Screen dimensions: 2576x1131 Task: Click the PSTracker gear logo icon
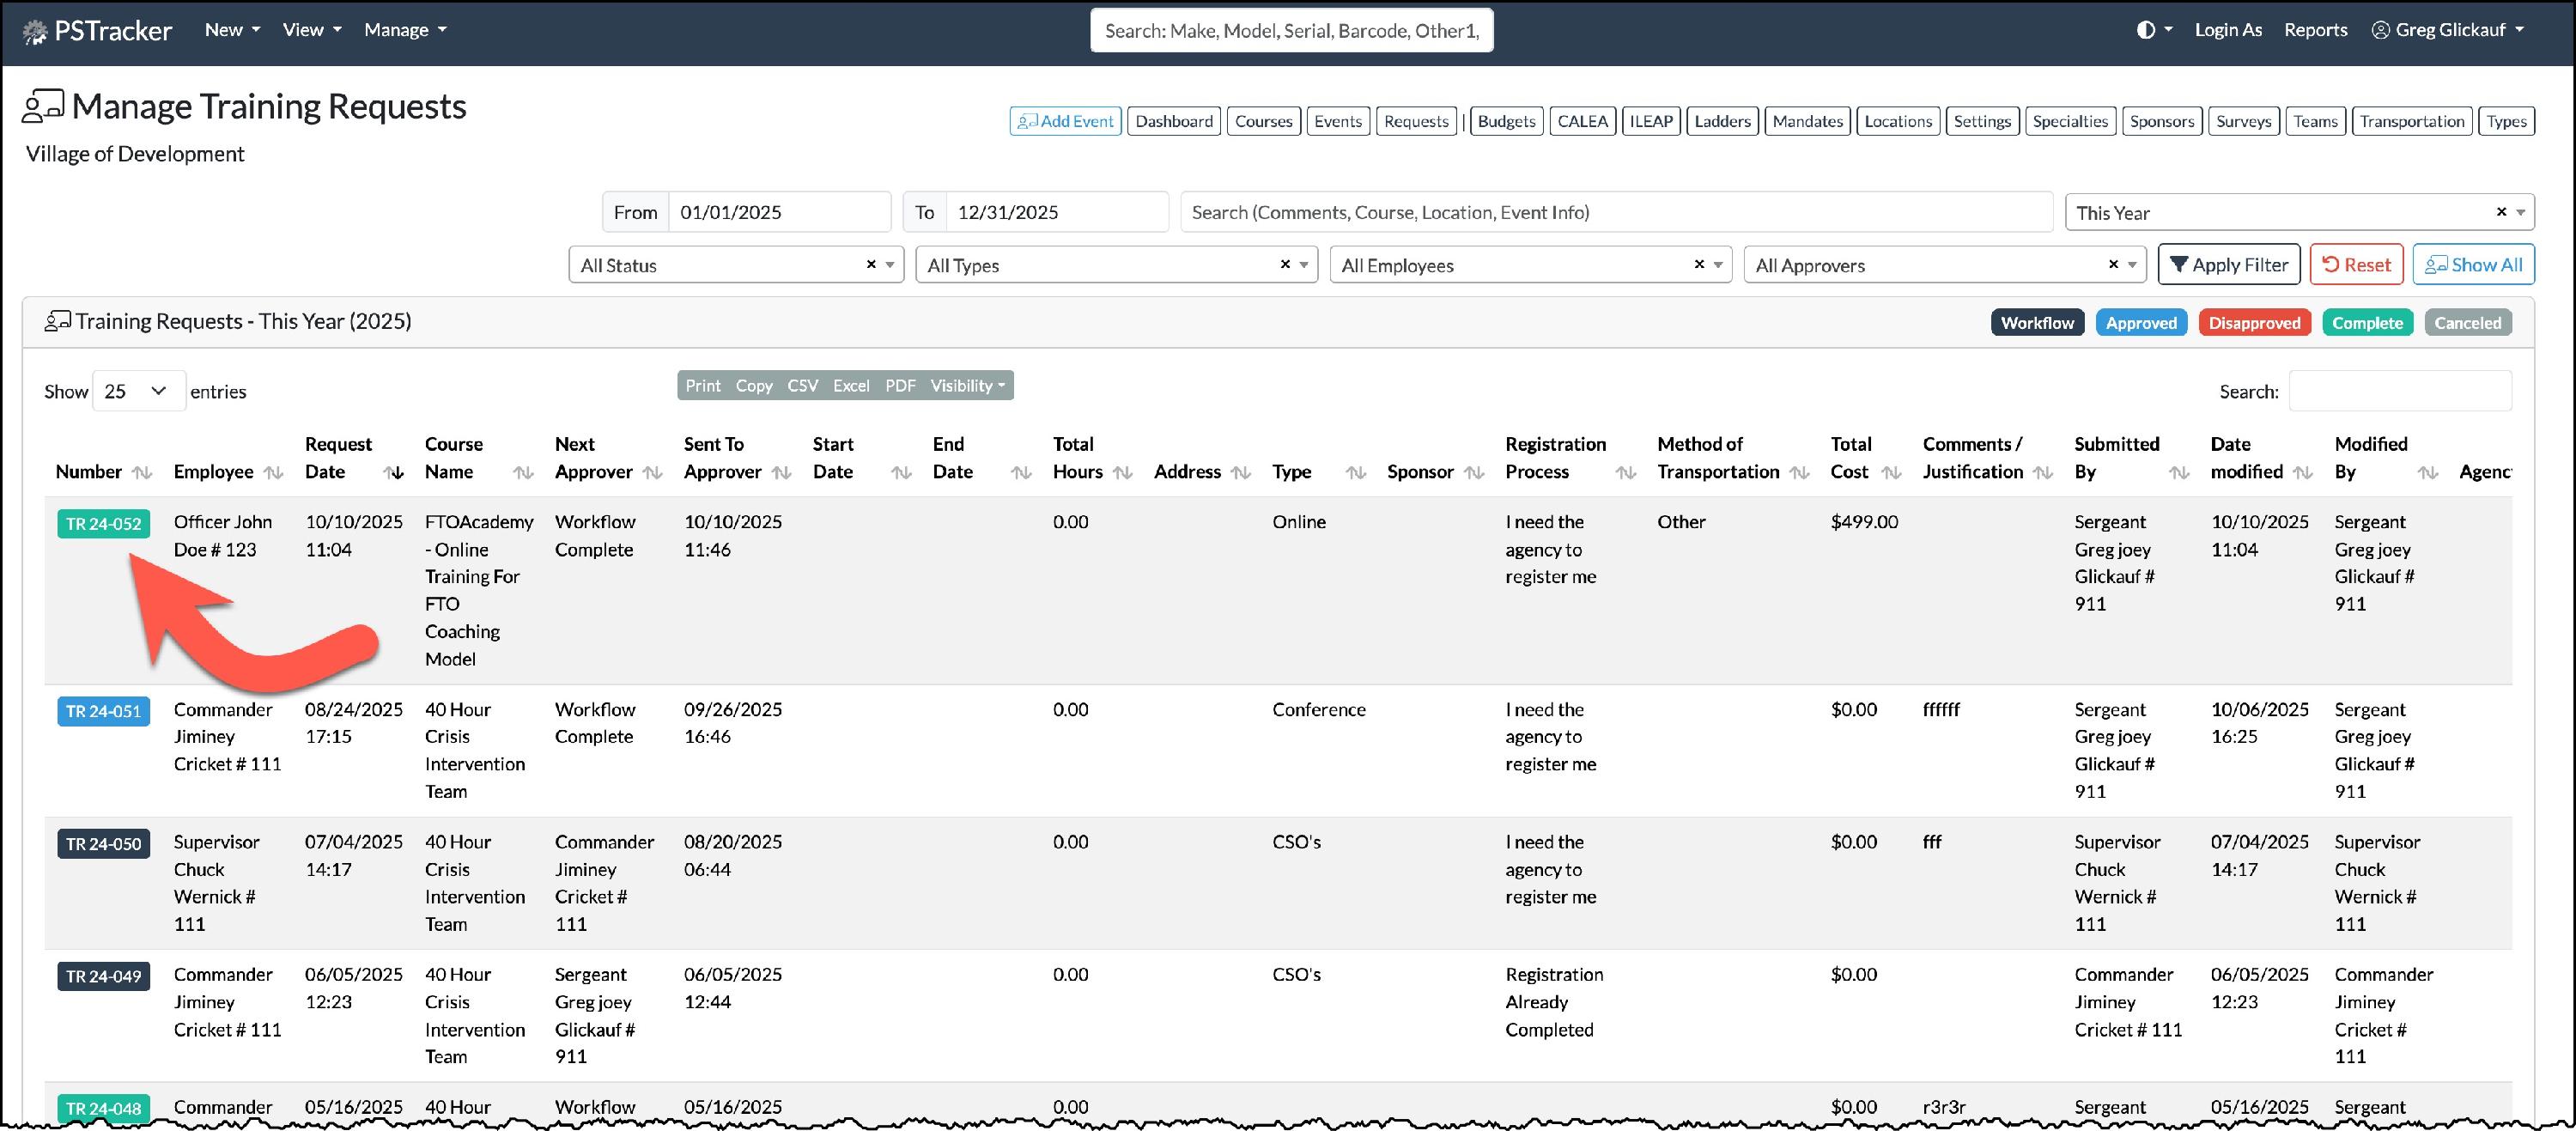[35, 32]
